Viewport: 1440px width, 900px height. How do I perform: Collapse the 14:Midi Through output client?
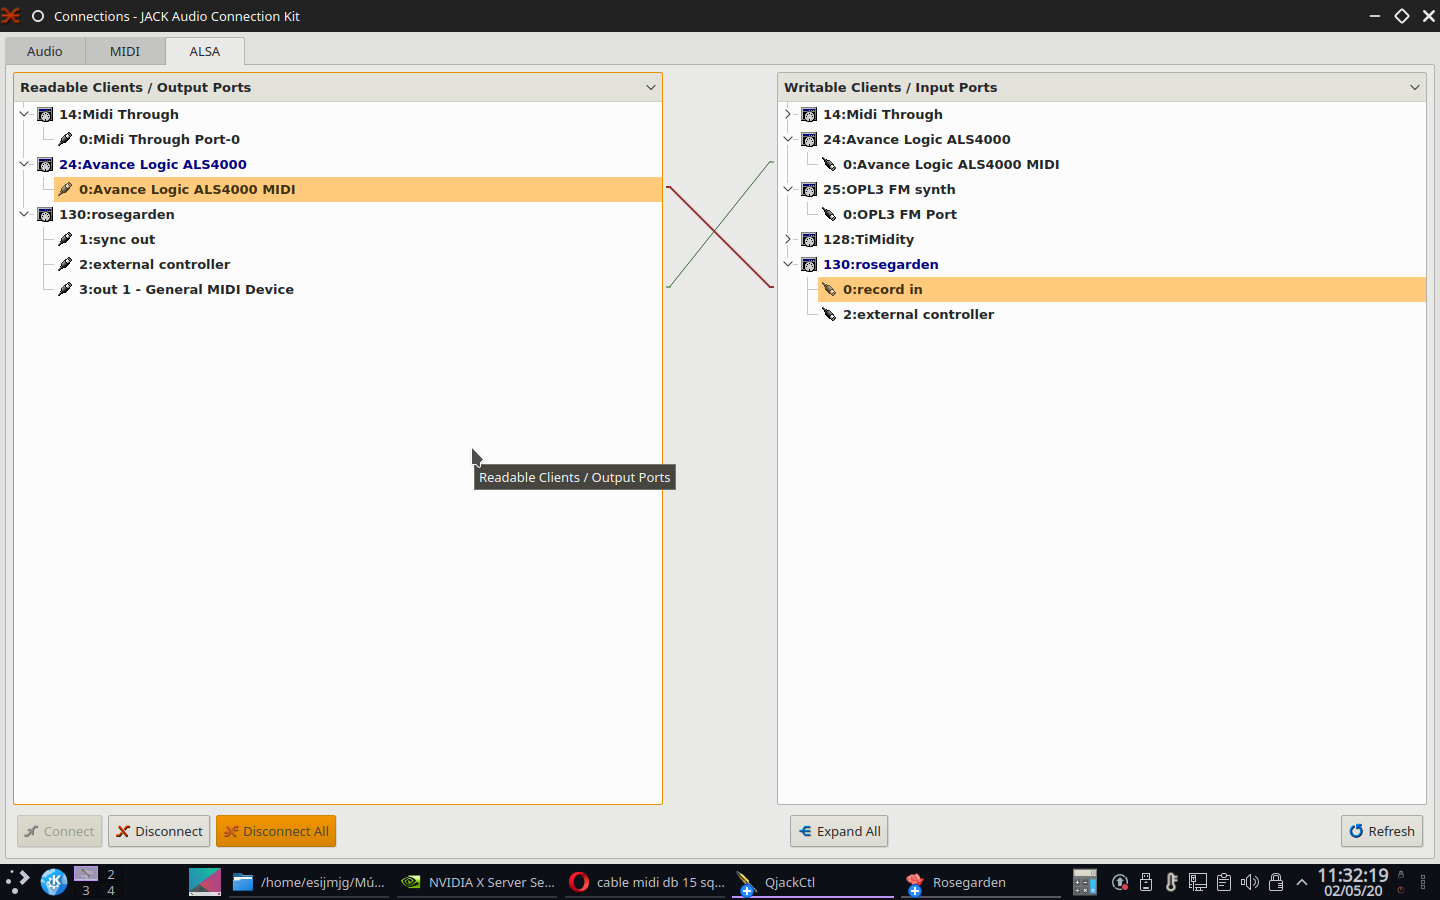(x=24, y=114)
